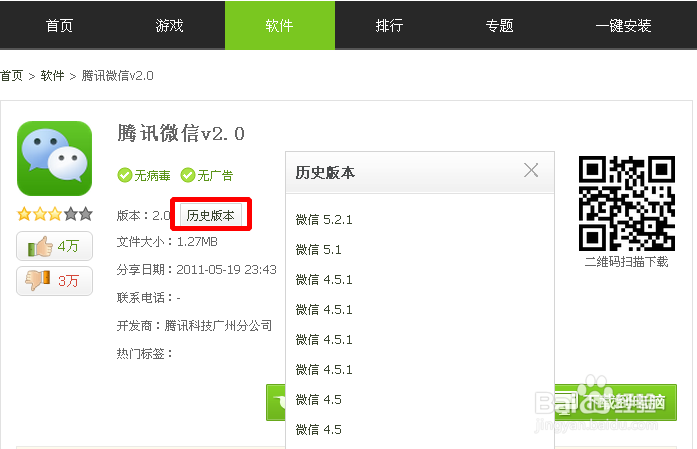Open the 游戏 navigation tab
The height and width of the screenshot is (449, 697).
click(x=169, y=25)
